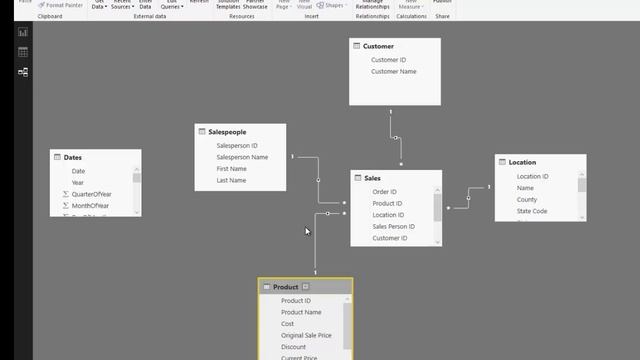The height and width of the screenshot is (360, 640).
Task: Select Location ID field in Location table
Action: pos(532,176)
